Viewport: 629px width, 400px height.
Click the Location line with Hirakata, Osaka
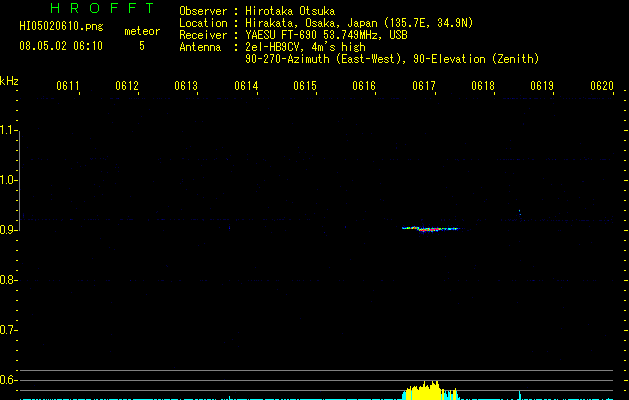coord(326,23)
